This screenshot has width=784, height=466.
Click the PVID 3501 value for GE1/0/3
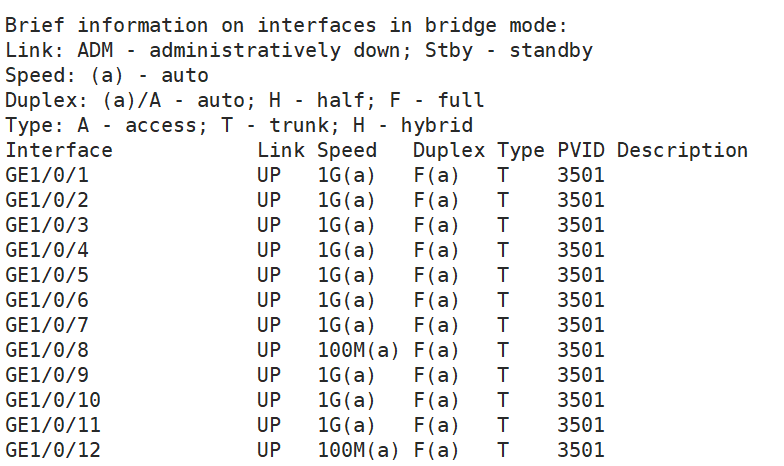581,225
